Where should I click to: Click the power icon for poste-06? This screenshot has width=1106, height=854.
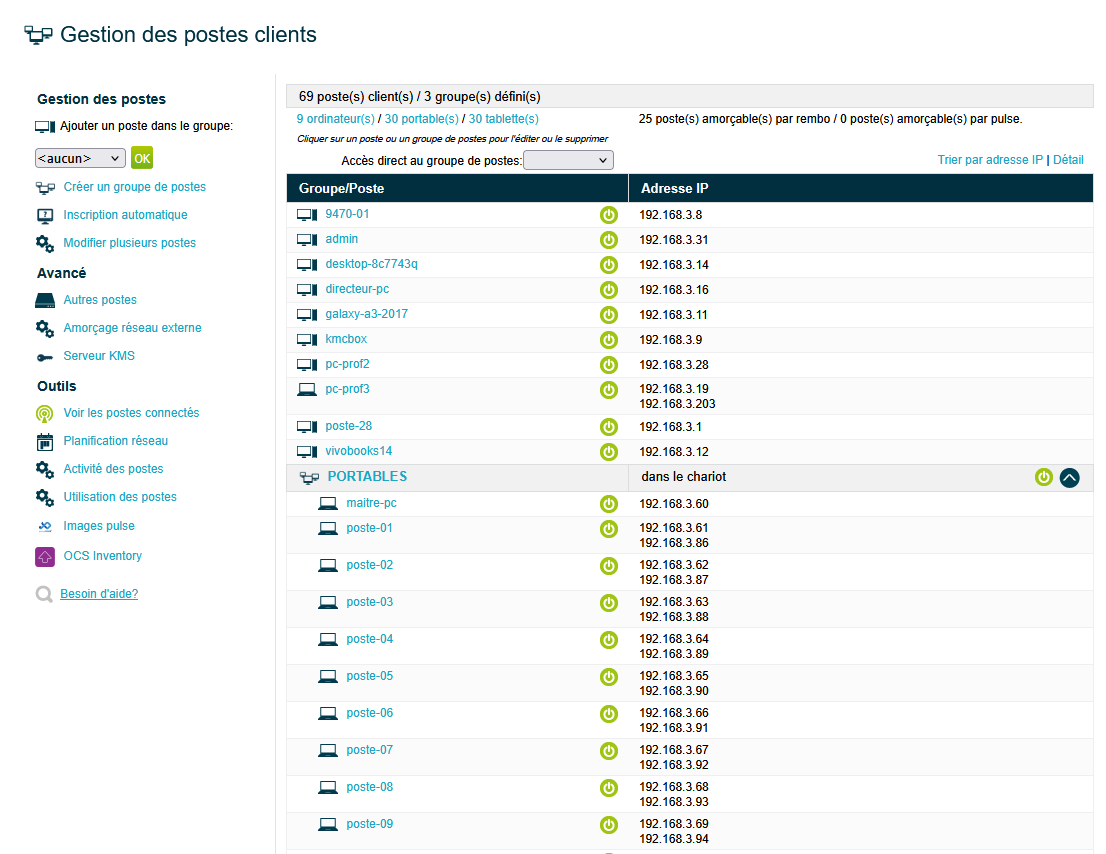pyautogui.click(x=609, y=714)
